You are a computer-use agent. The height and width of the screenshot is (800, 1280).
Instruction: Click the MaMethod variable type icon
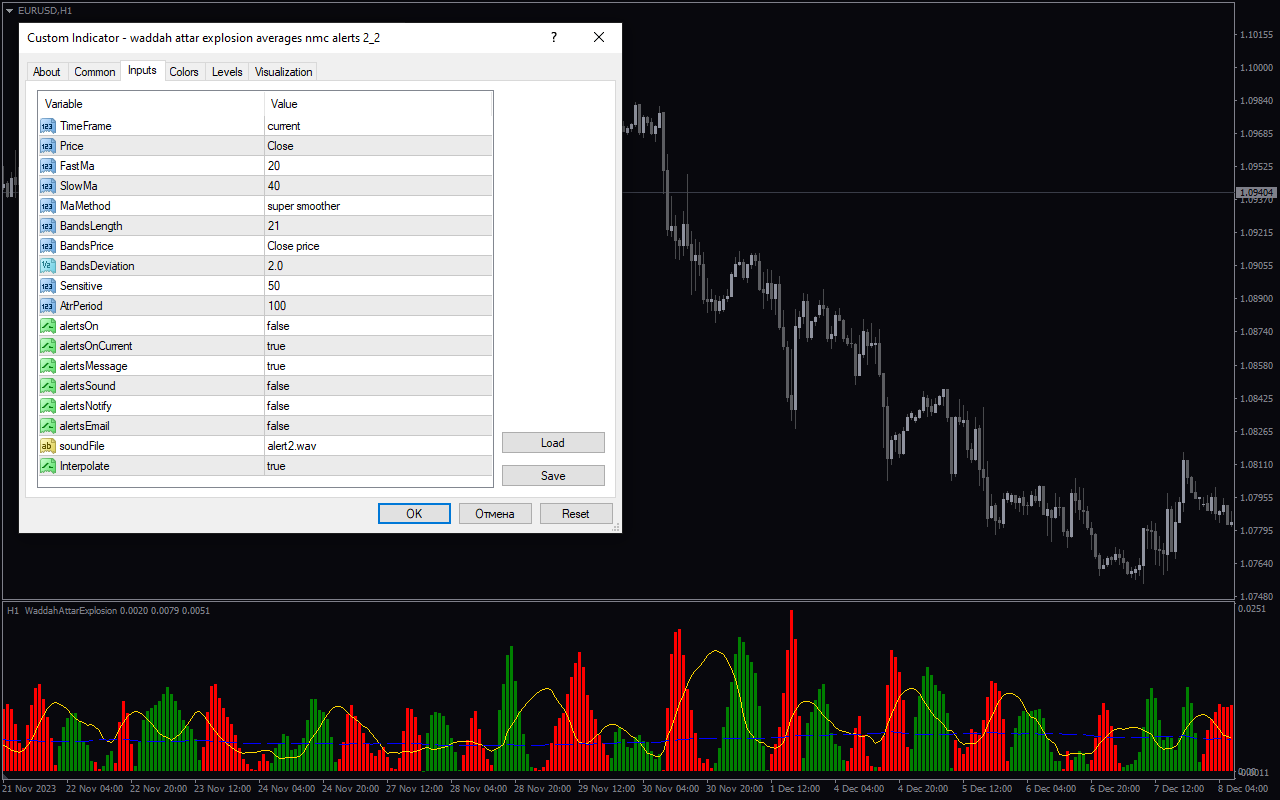(48, 206)
